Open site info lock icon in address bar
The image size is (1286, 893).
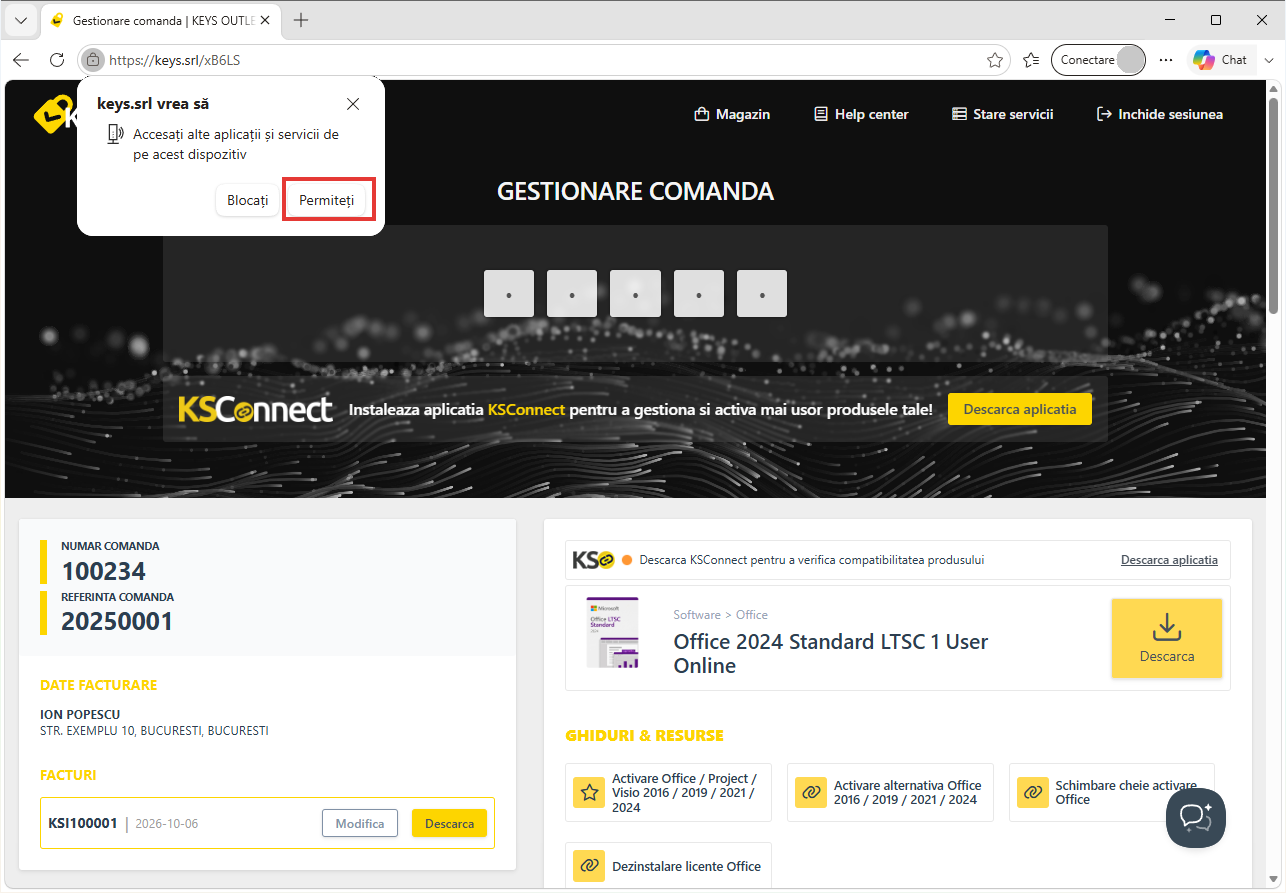[x=93, y=60]
